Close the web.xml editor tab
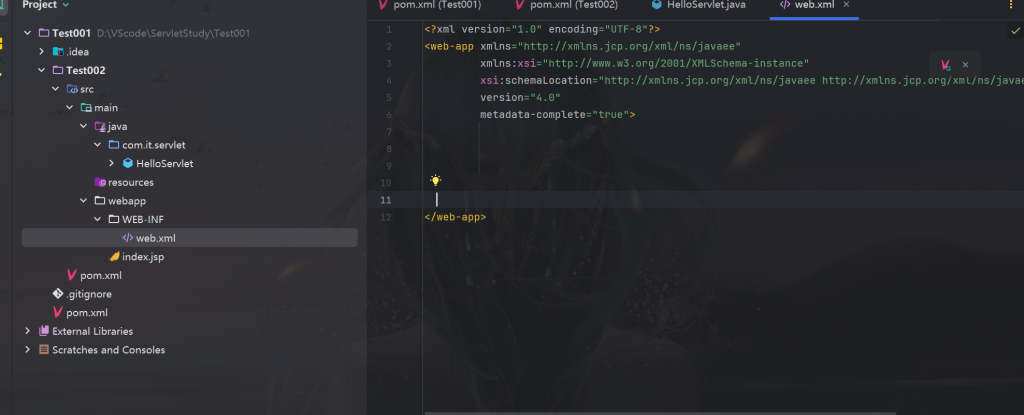The image size is (1024, 415). coord(847,5)
